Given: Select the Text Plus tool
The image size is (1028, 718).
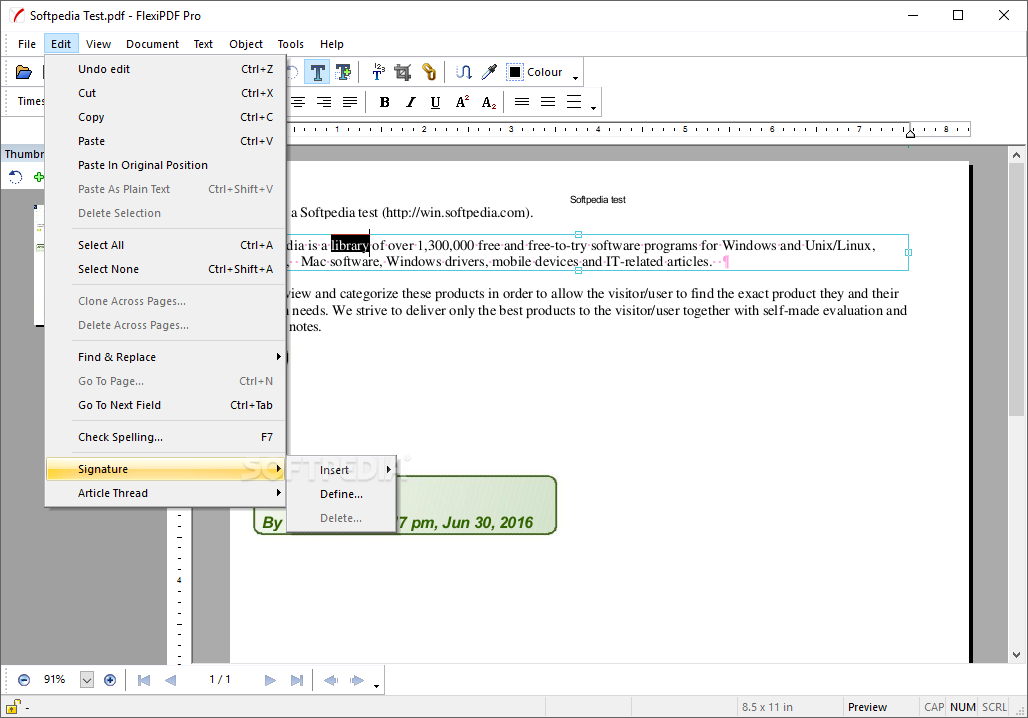Looking at the screenshot, I should [x=343, y=72].
